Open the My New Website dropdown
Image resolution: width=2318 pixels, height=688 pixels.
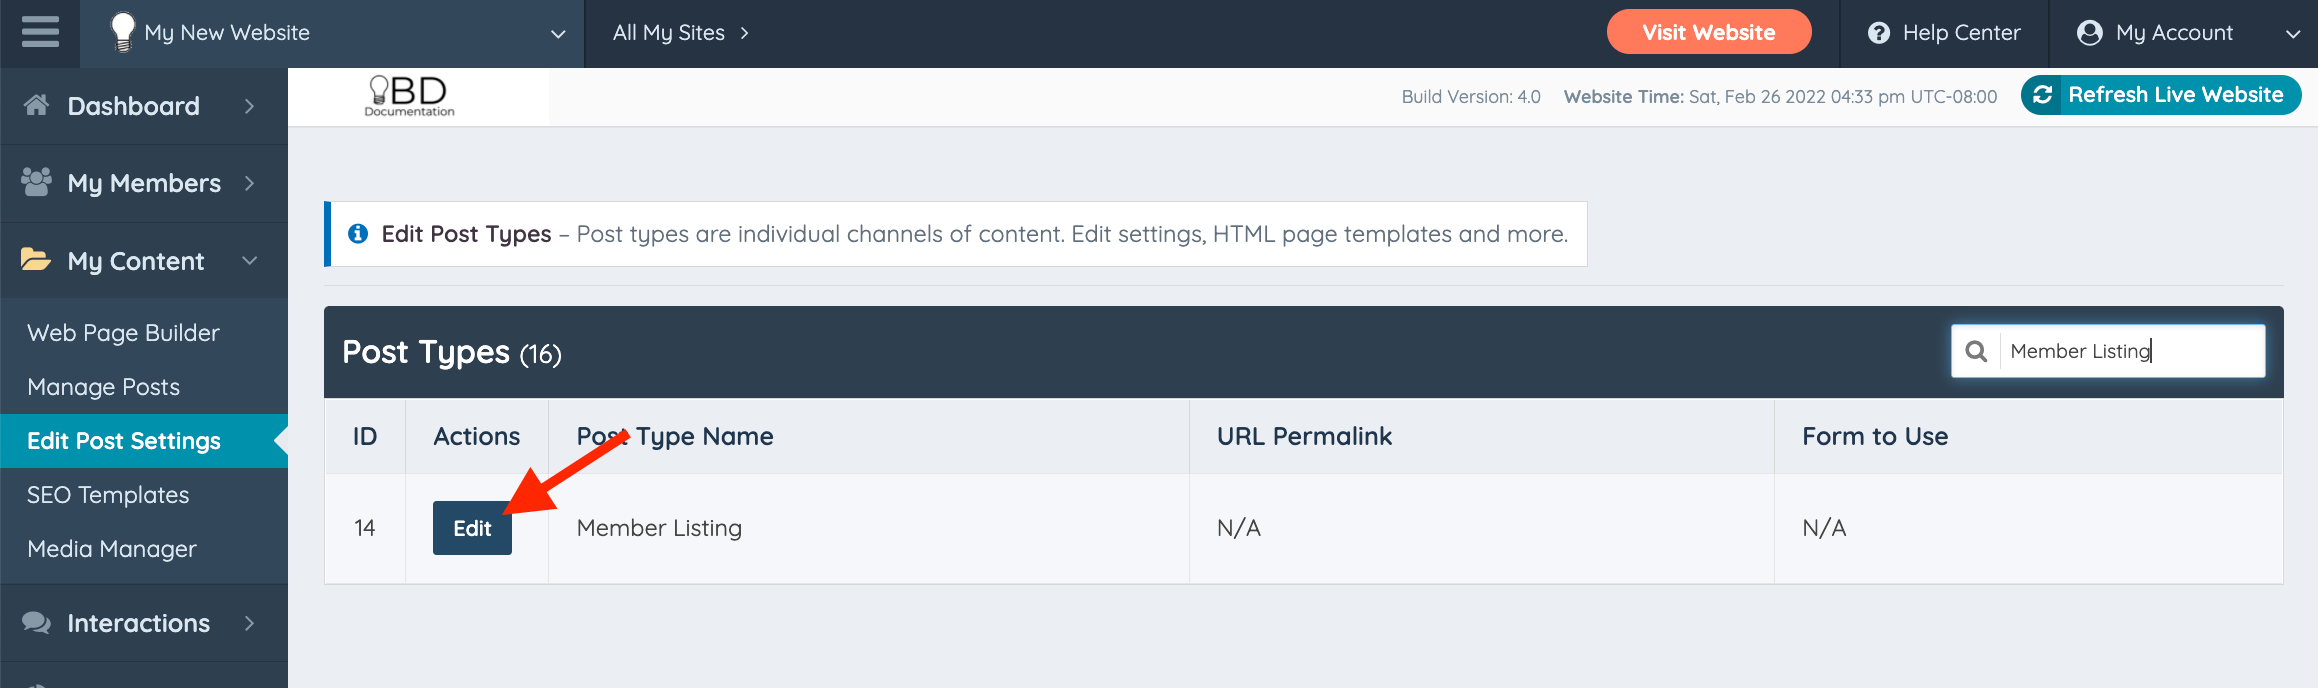click(x=558, y=34)
